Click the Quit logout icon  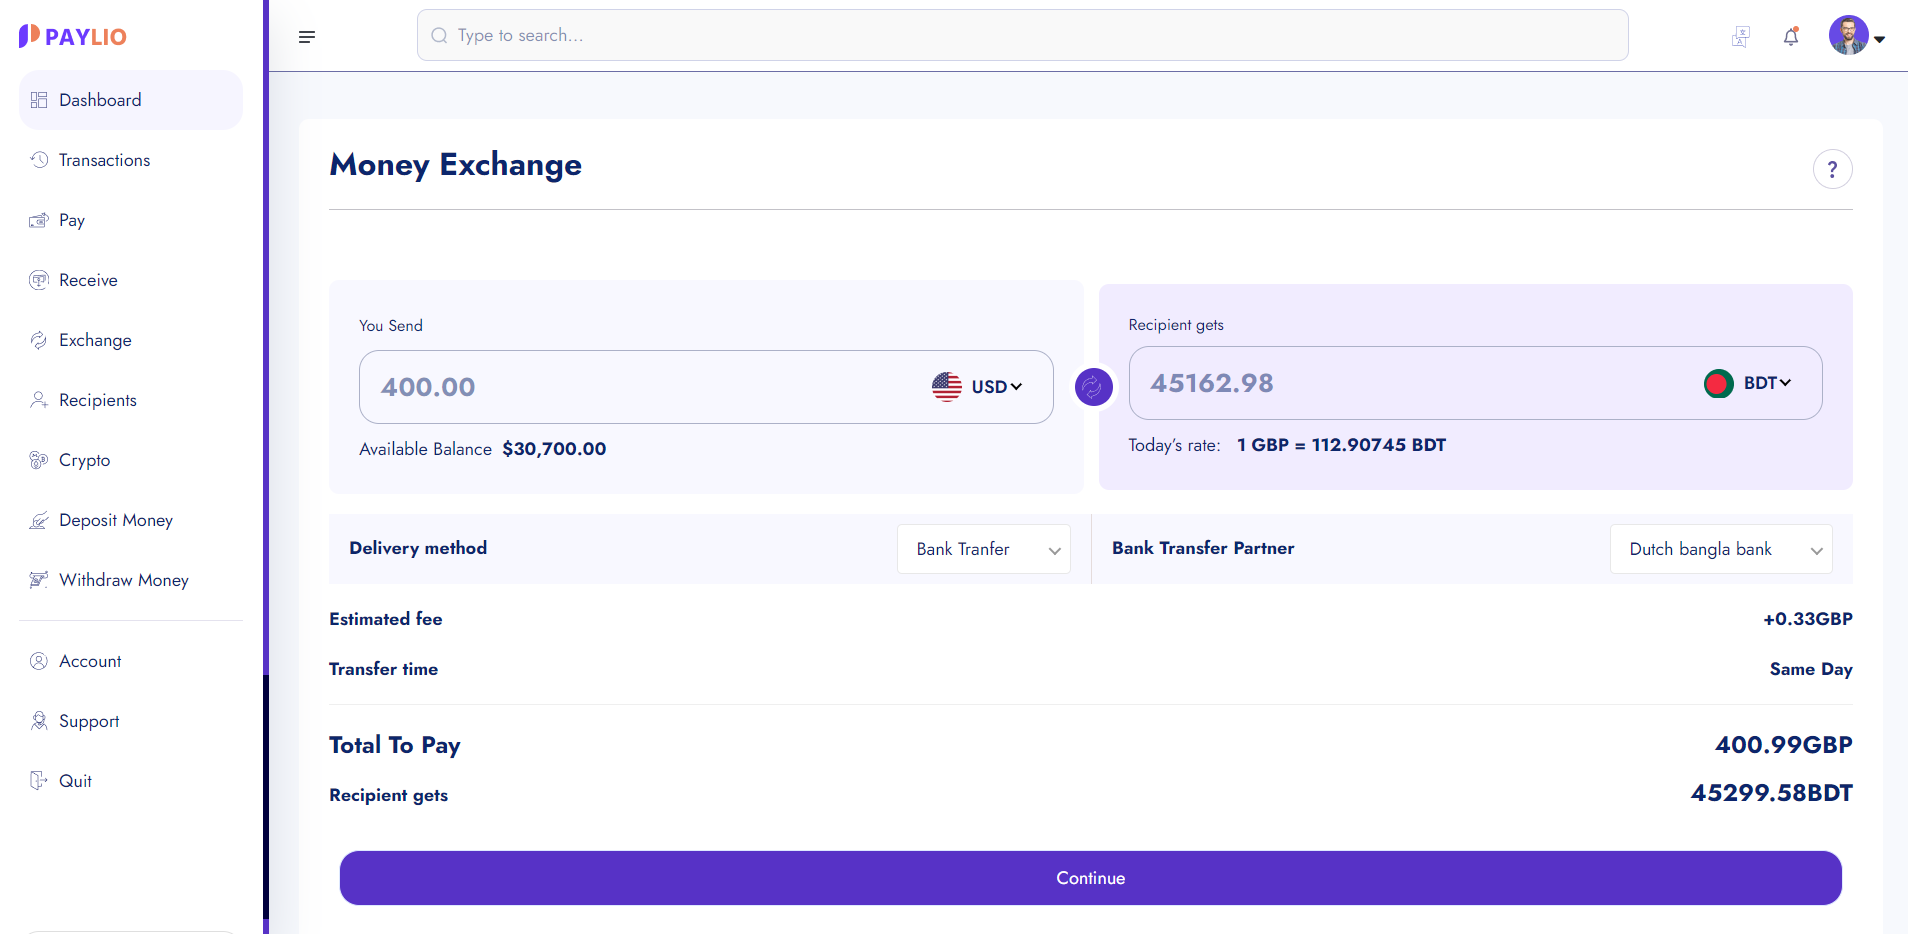pyautogui.click(x=39, y=781)
